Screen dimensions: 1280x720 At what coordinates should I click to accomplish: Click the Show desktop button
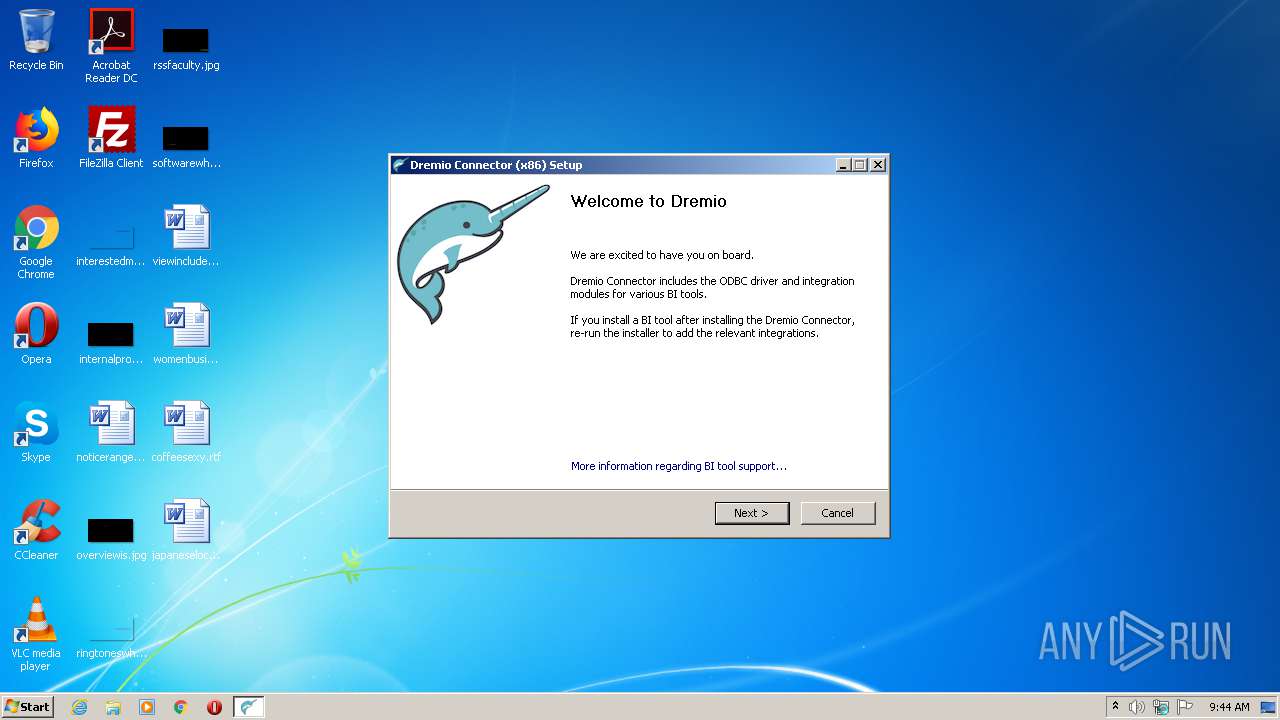click(x=1269, y=707)
